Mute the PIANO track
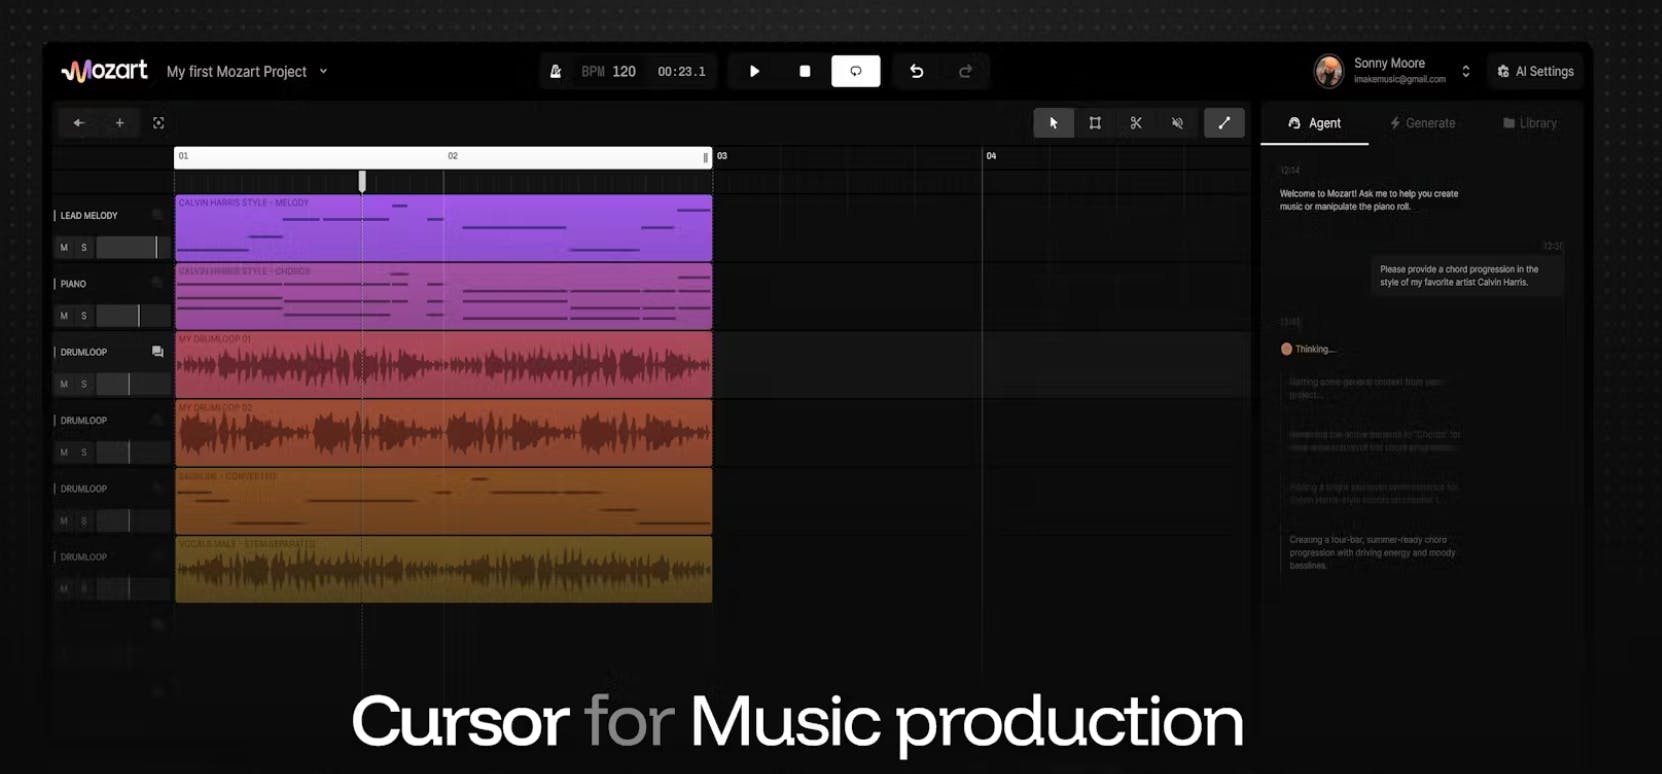Image resolution: width=1662 pixels, height=774 pixels. pos(64,316)
